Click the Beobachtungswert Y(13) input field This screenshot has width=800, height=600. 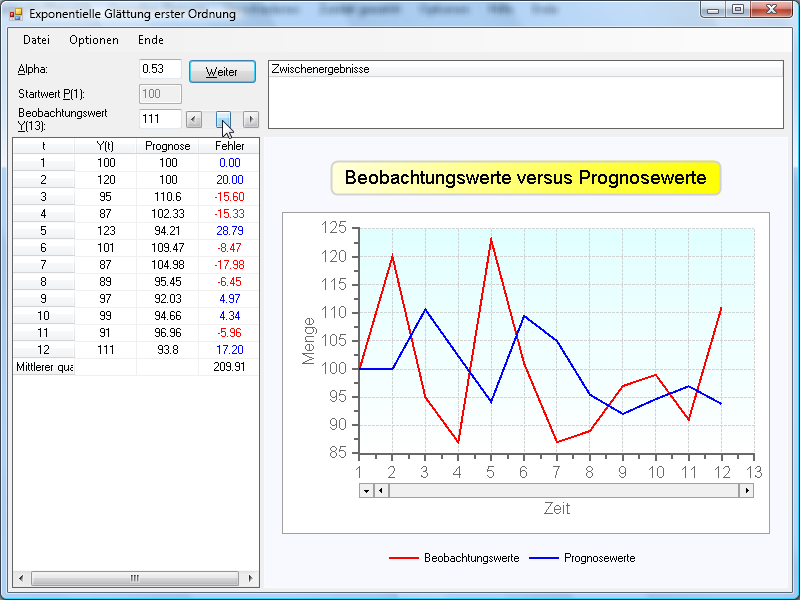point(160,119)
